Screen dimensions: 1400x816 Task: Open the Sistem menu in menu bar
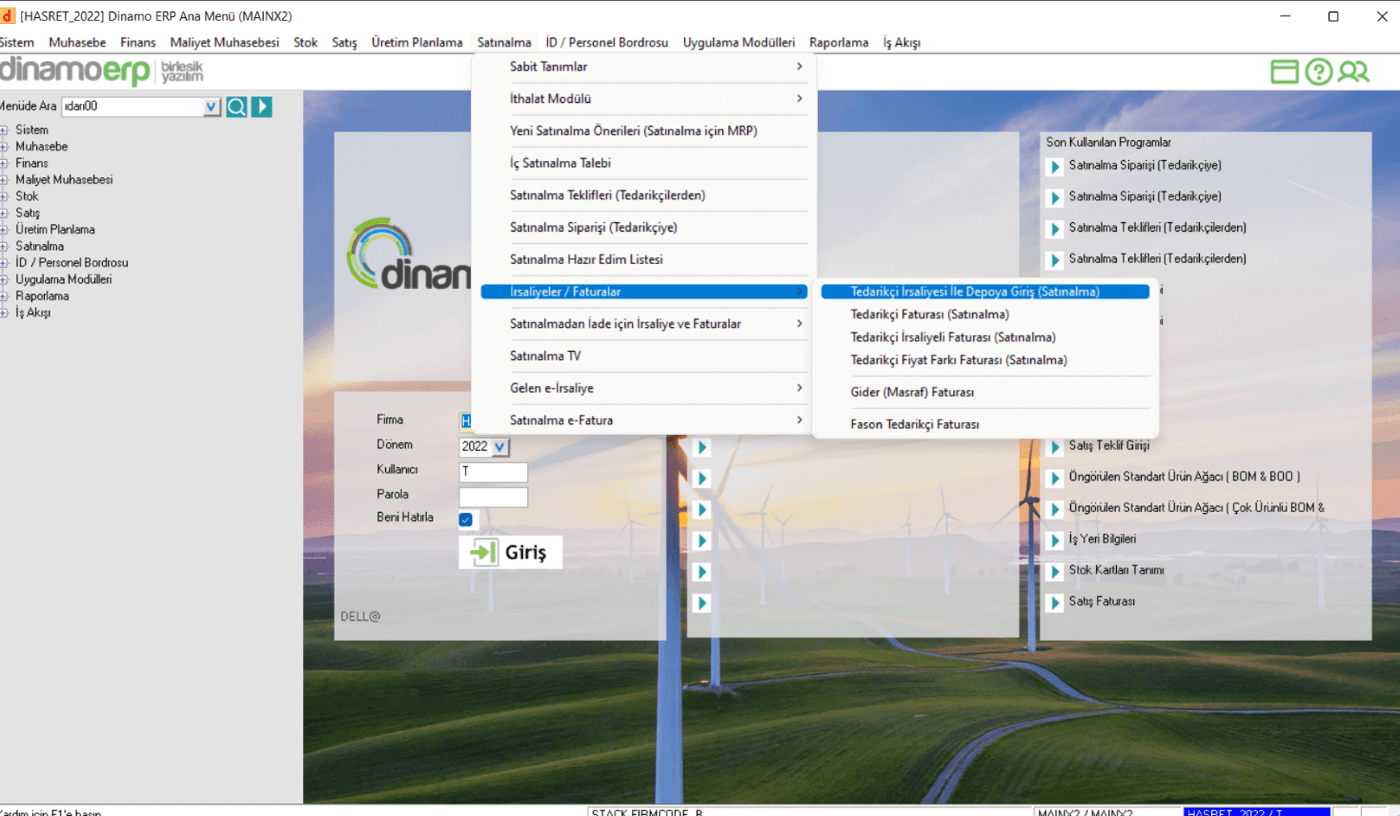coord(17,43)
